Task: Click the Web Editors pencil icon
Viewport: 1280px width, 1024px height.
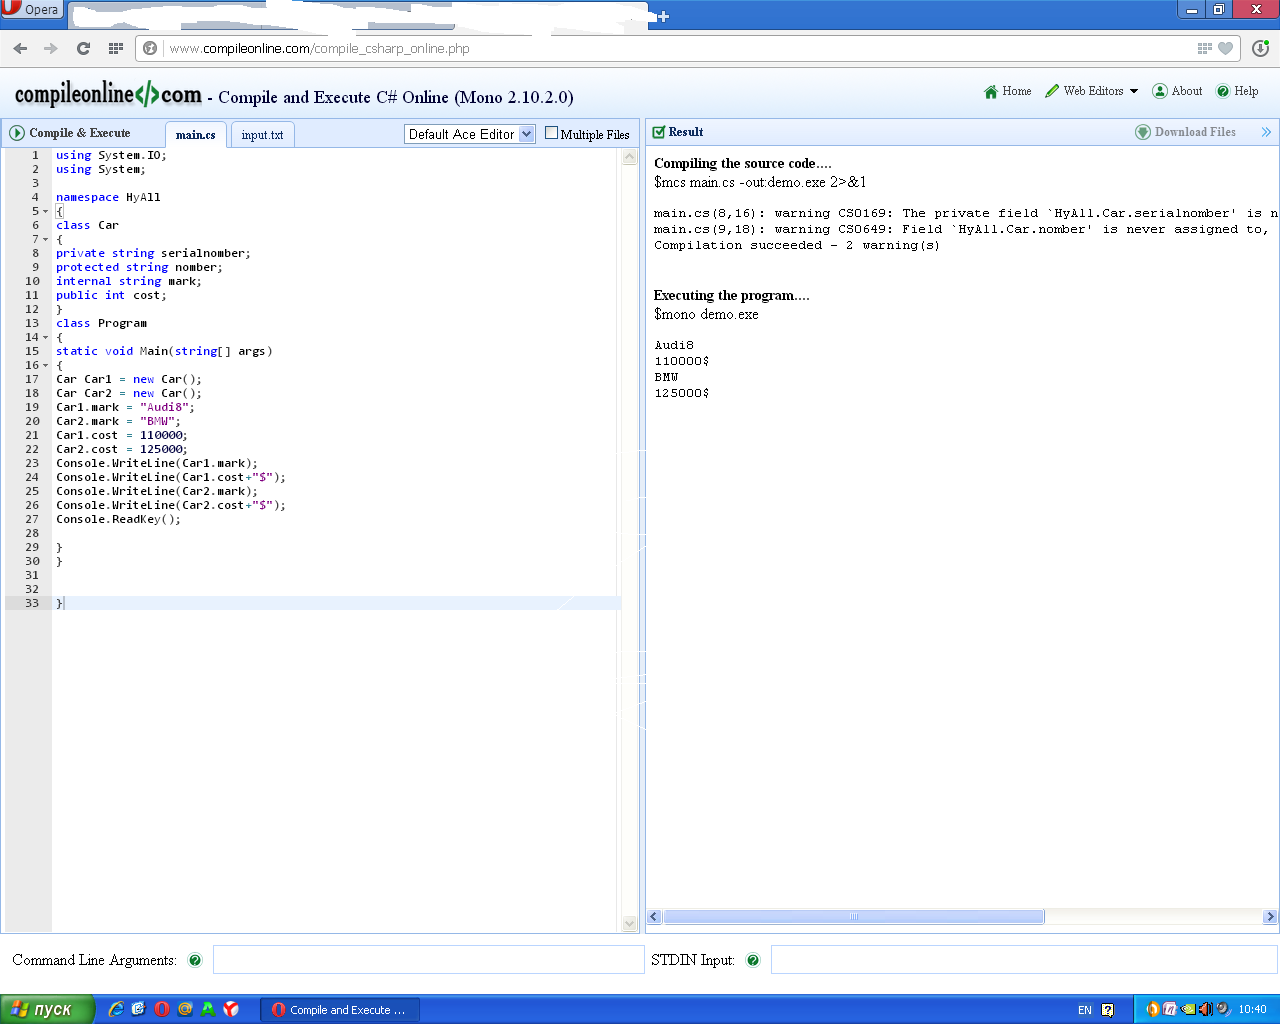Action: click(1052, 91)
